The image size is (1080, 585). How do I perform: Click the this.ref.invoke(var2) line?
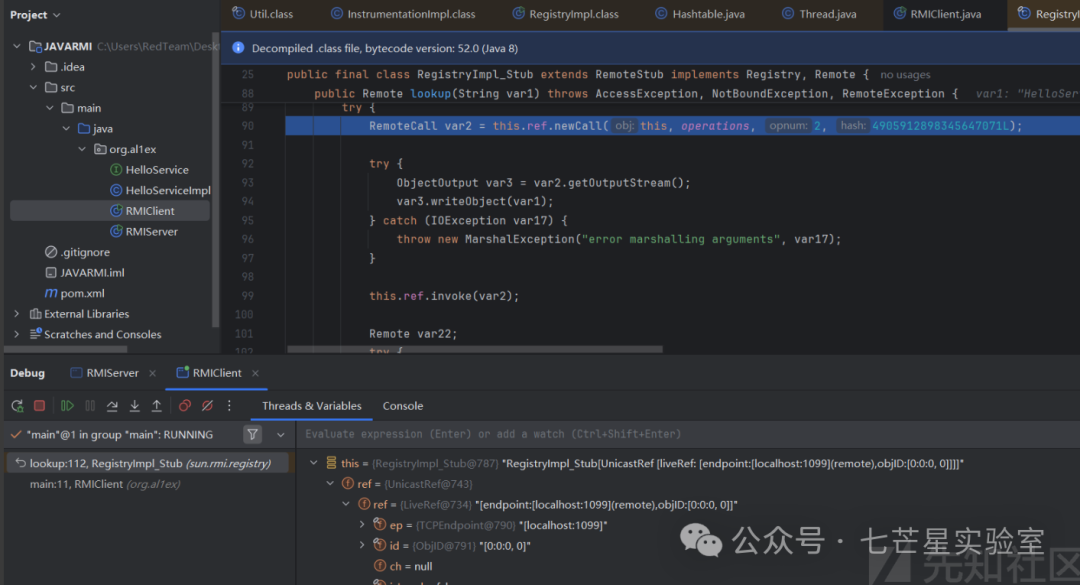click(x=444, y=296)
